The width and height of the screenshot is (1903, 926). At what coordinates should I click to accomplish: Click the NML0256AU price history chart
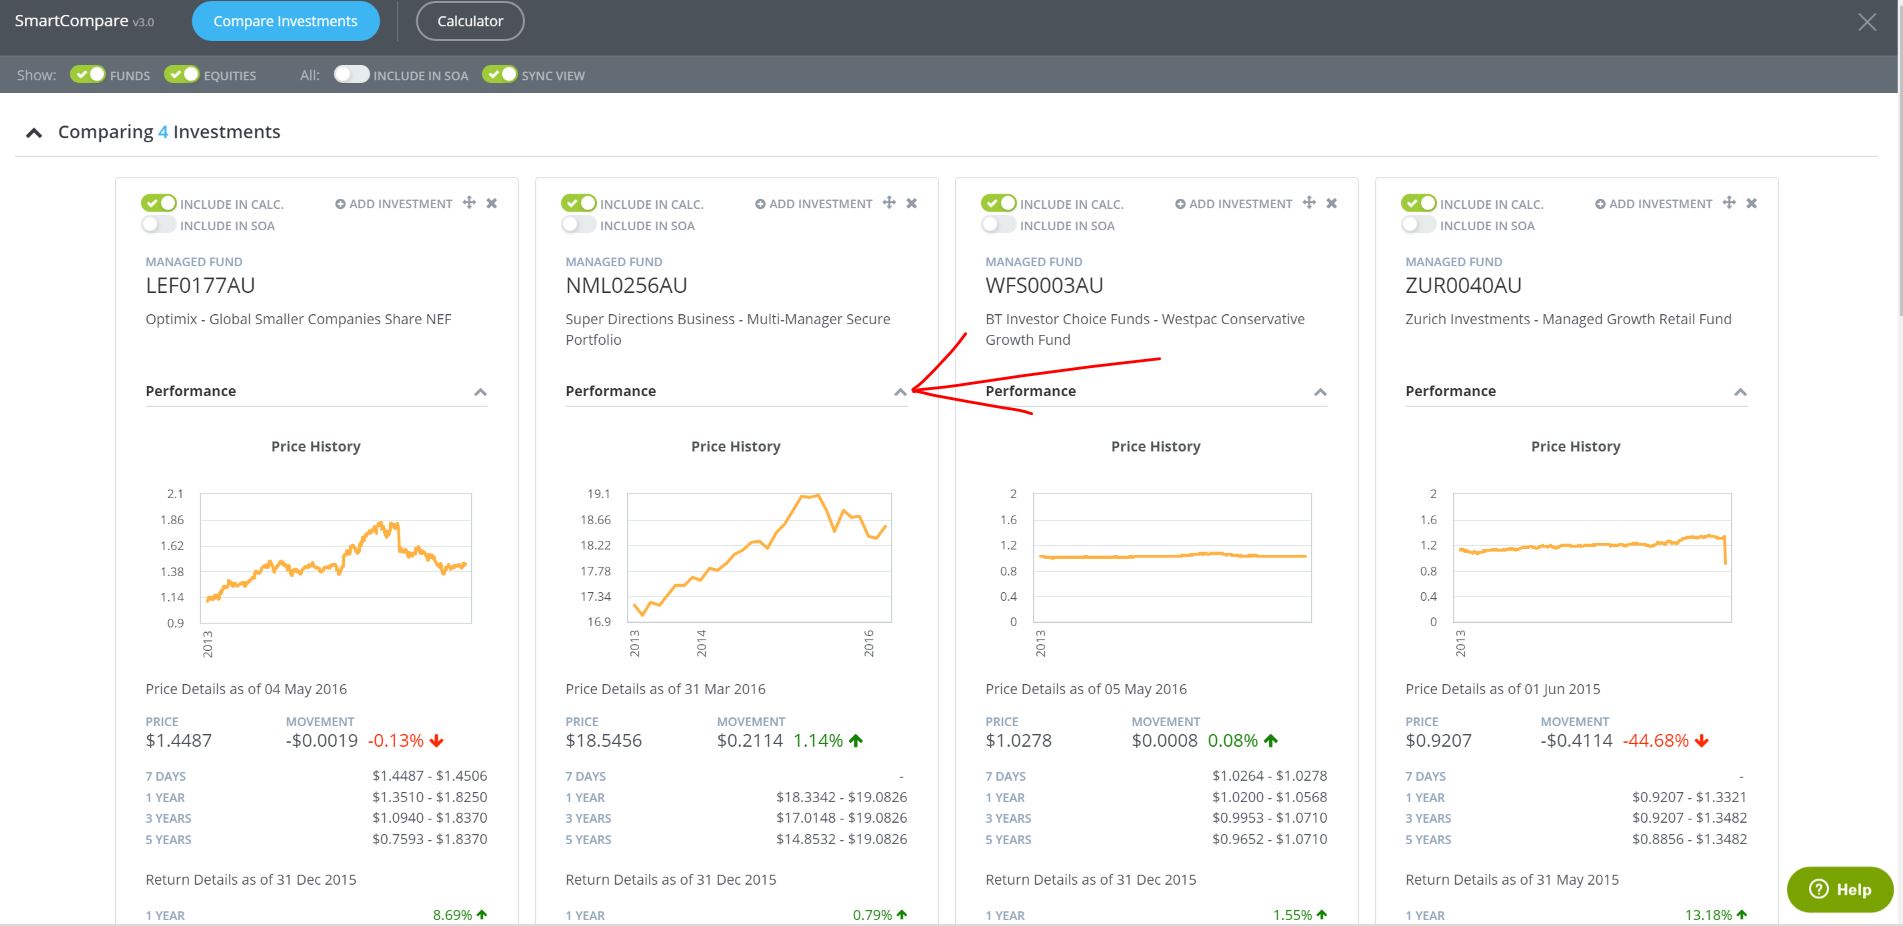758,558
